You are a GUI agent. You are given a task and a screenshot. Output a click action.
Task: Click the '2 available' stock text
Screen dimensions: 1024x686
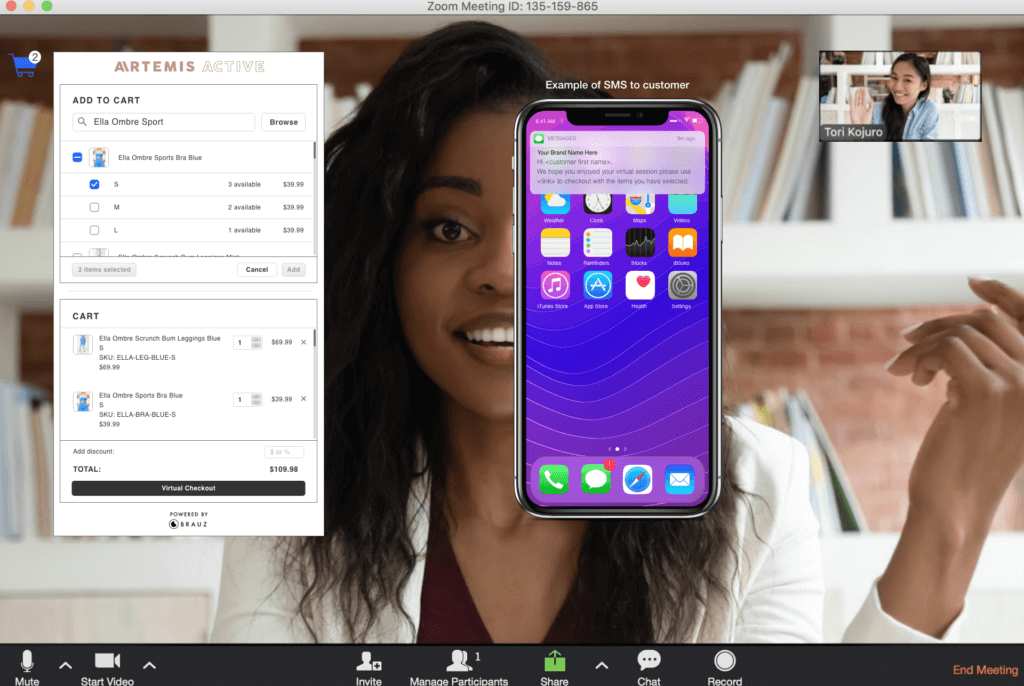coord(244,207)
